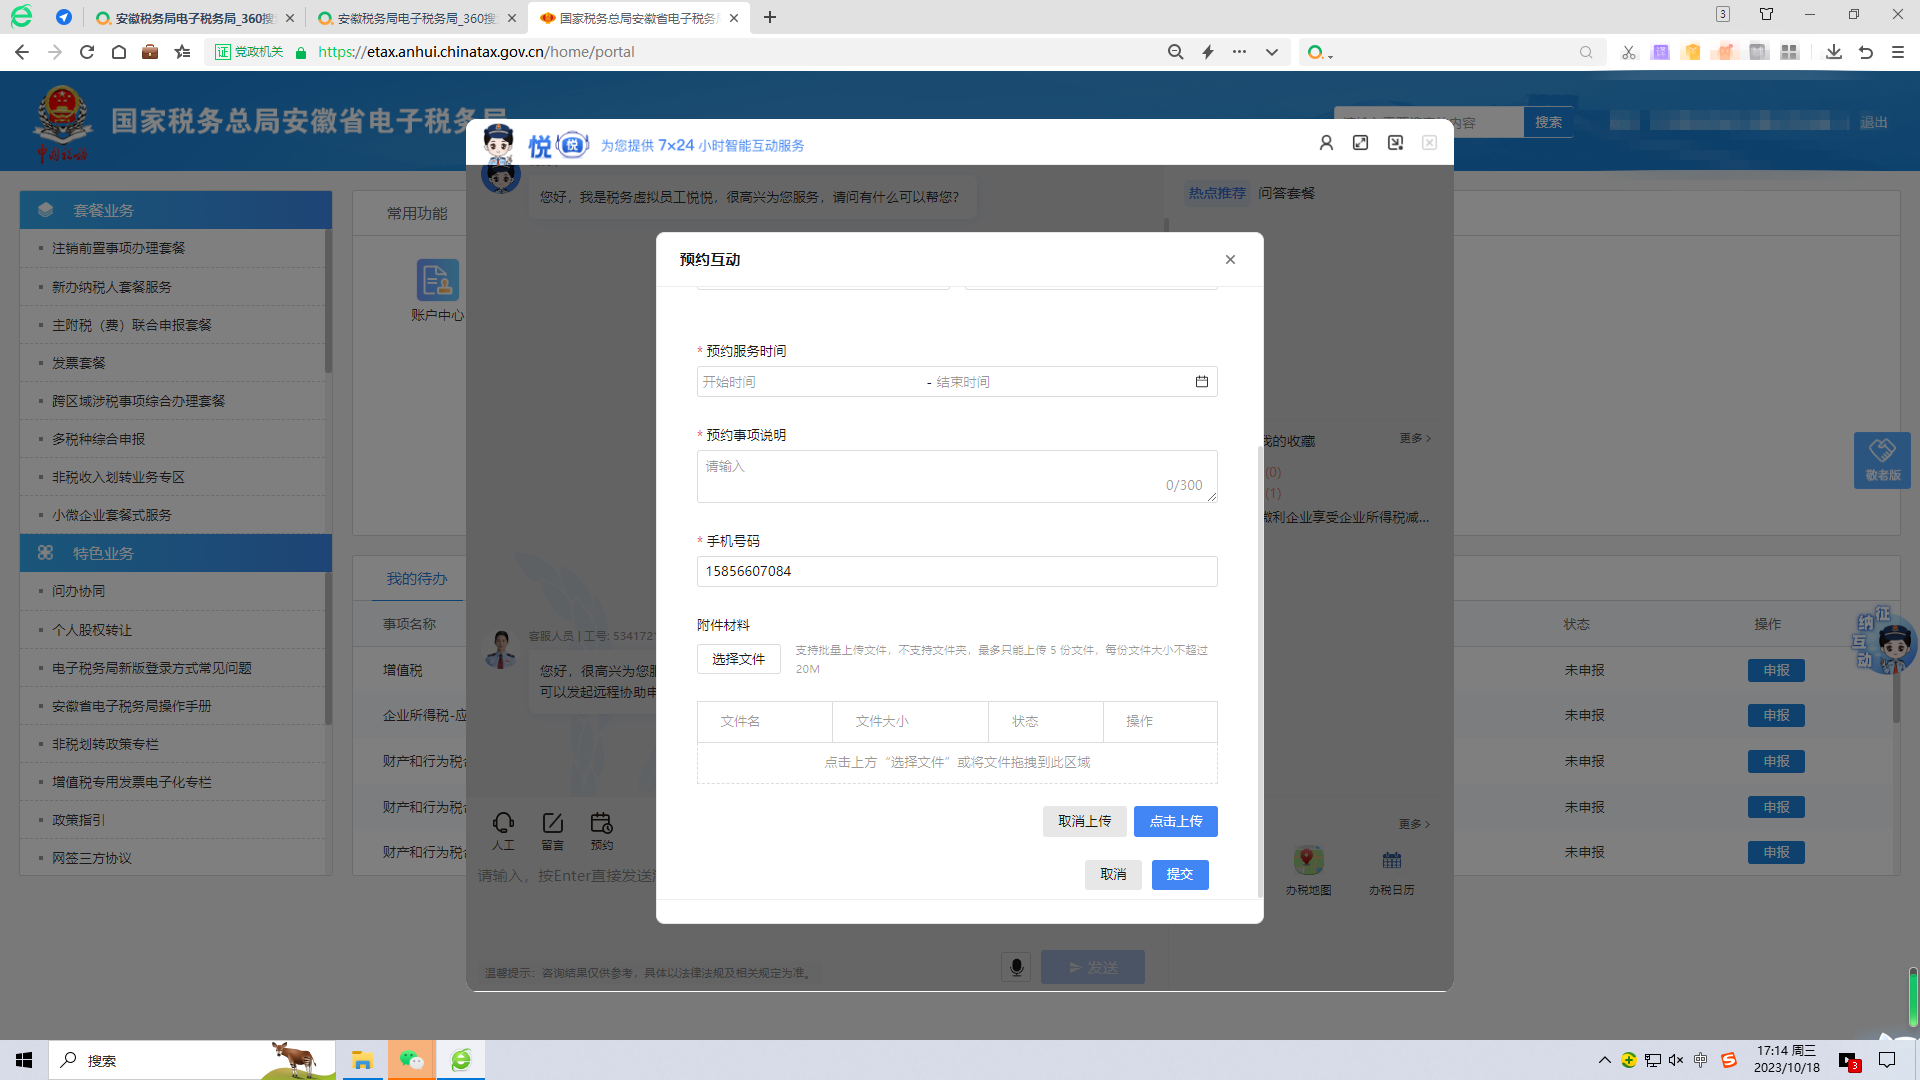Viewport: 1920px width, 1080px height.
Task: Switch to the 问答套餐 tab
Action: tap(1286, 193)
